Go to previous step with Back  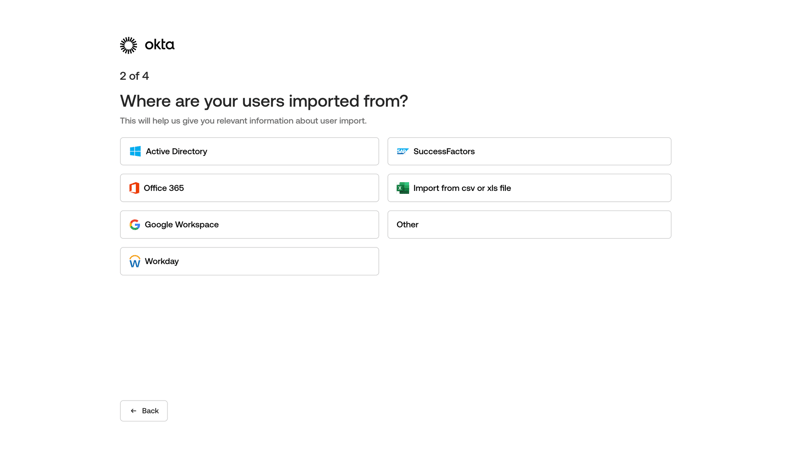144,411
